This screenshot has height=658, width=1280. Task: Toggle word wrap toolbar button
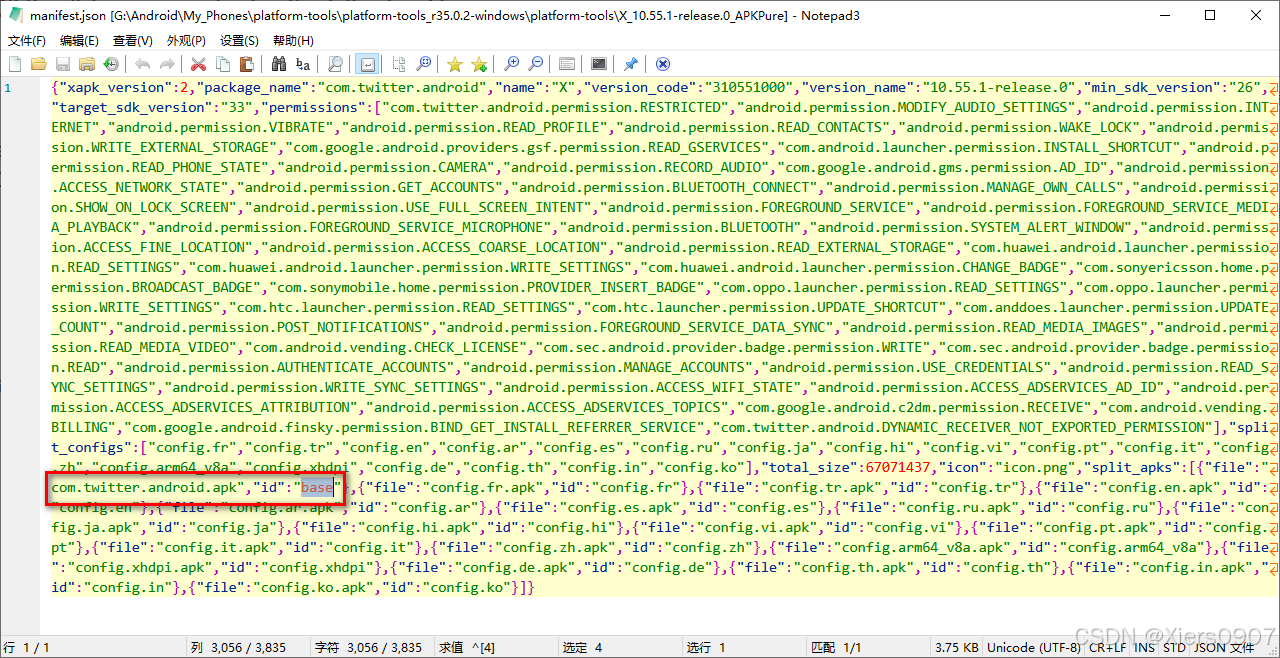point(367,64)
